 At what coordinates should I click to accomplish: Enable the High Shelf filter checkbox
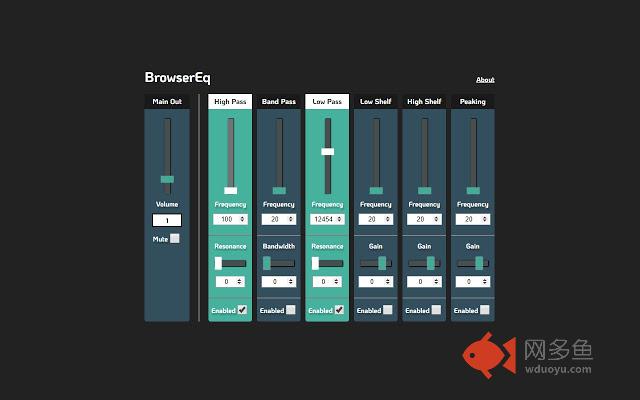point(436,310)
